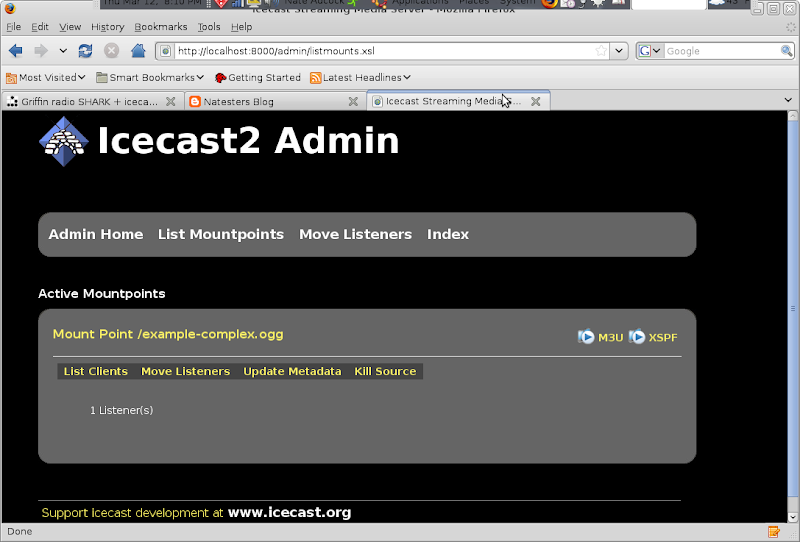800x542 pixels.
Task: Focus the Google search field
Action: click(722, 51)
